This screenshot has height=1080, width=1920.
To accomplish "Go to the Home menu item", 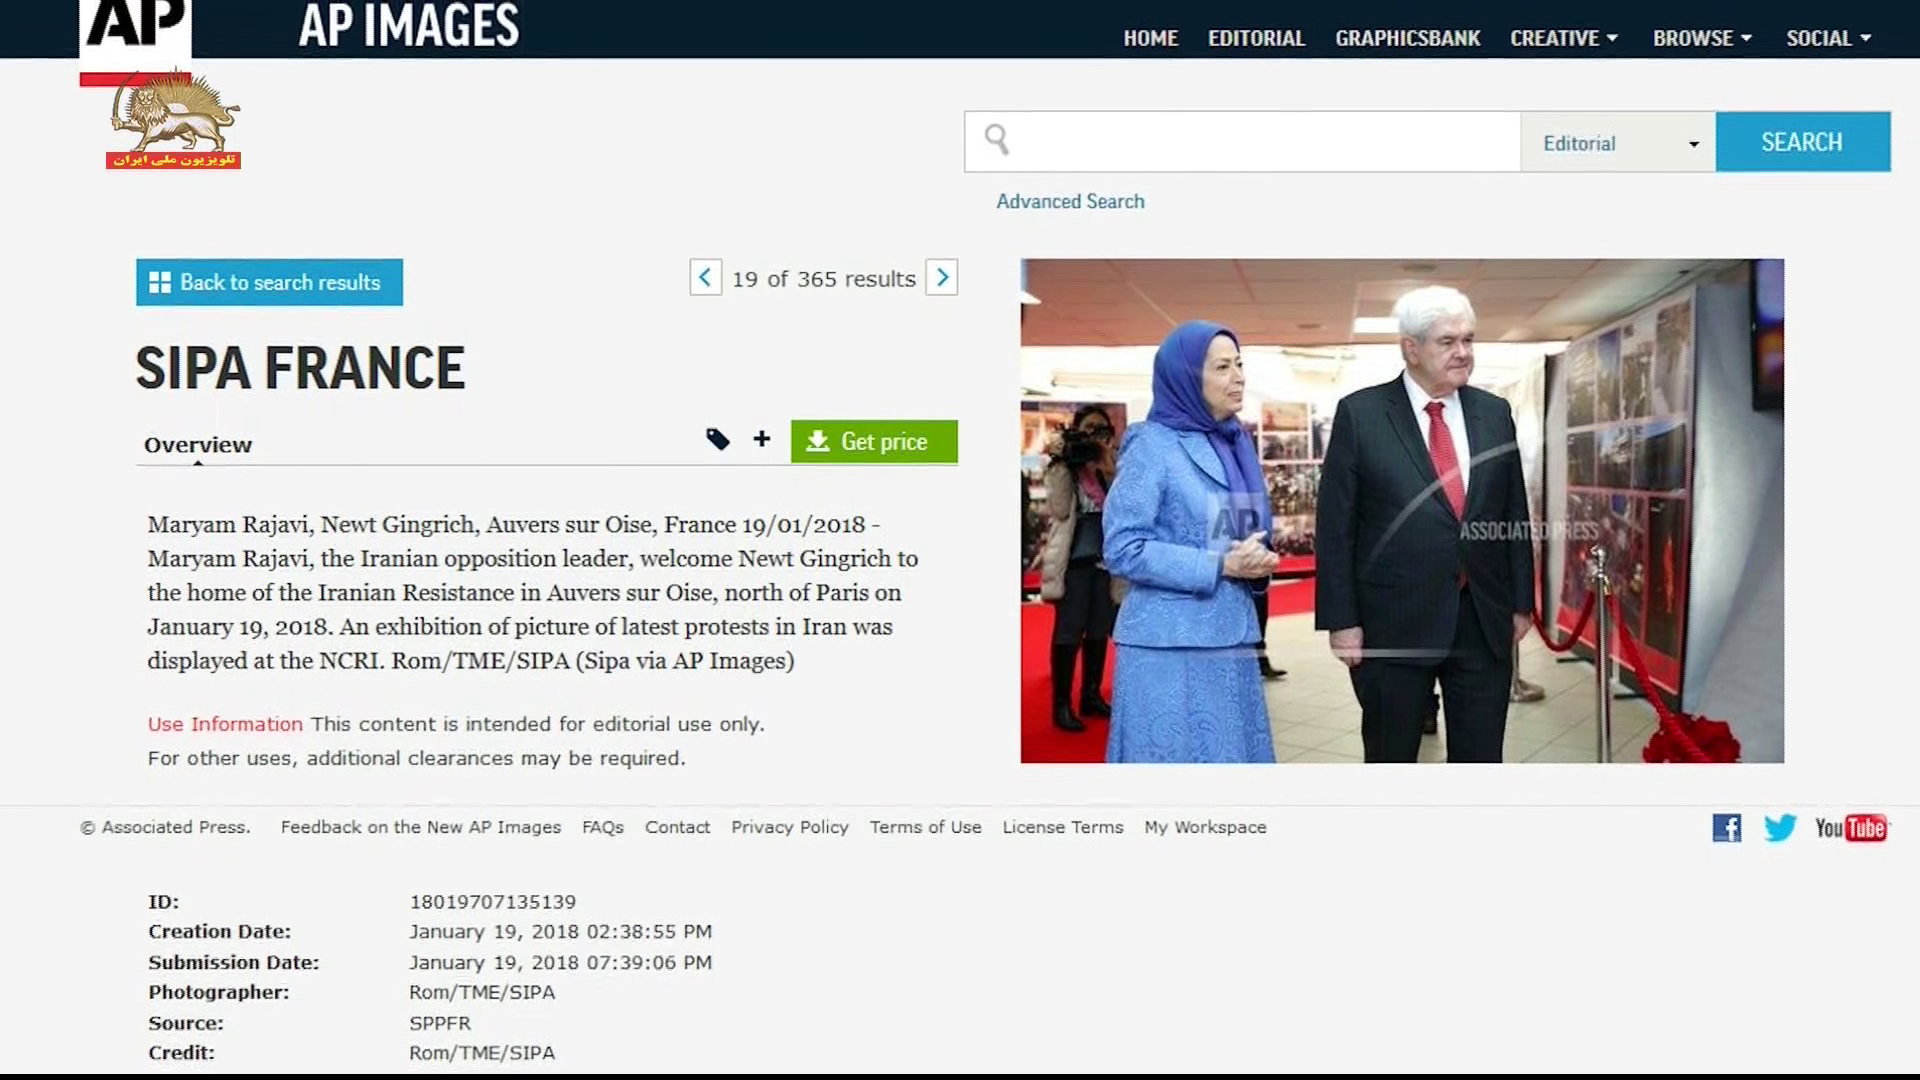I will pos(1150,38).
